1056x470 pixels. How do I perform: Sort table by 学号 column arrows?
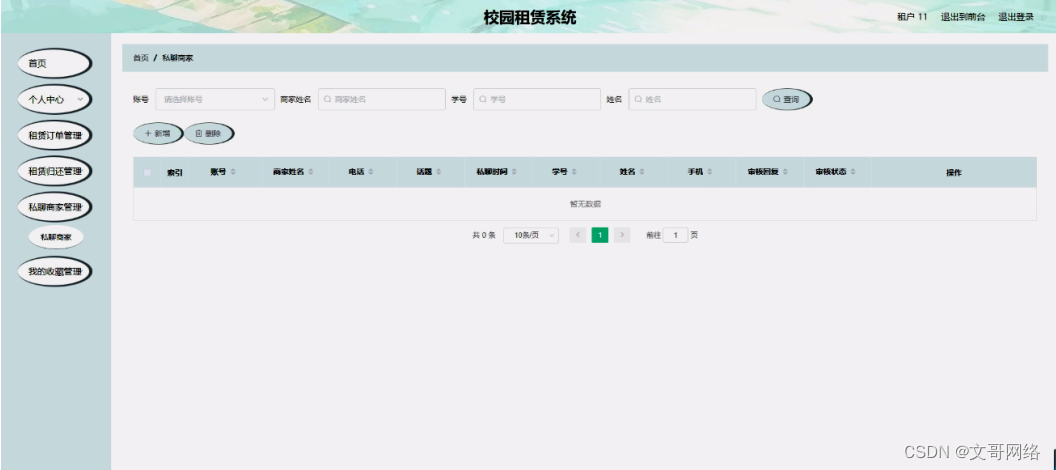(x=574, y=172)
